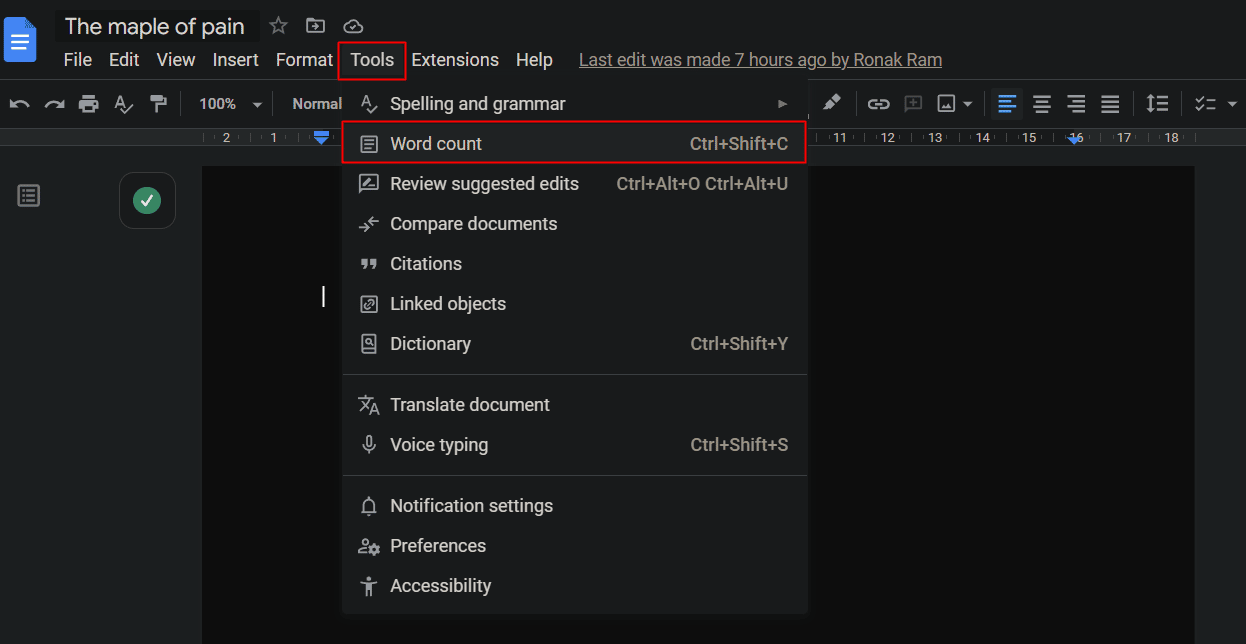Center align the text
1246x644 pixels.
1042,104
